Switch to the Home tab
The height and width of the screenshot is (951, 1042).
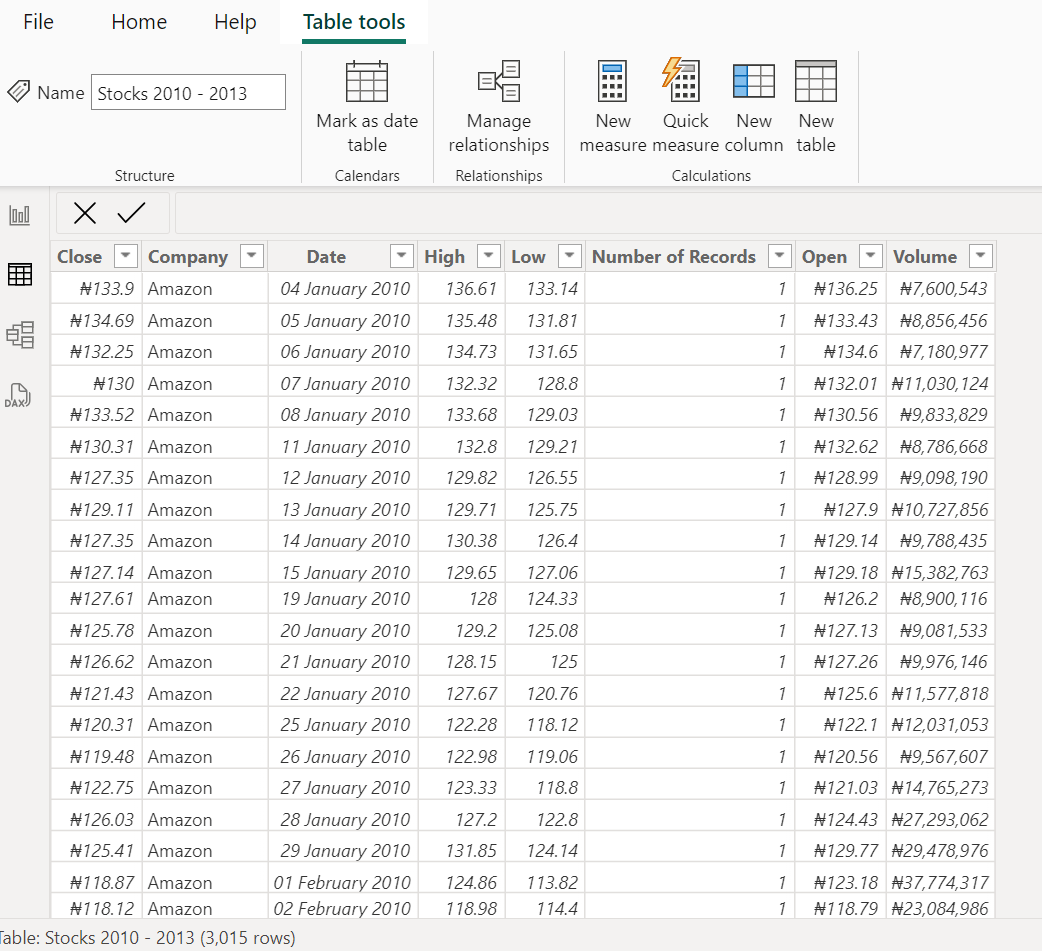pos(139,22)
